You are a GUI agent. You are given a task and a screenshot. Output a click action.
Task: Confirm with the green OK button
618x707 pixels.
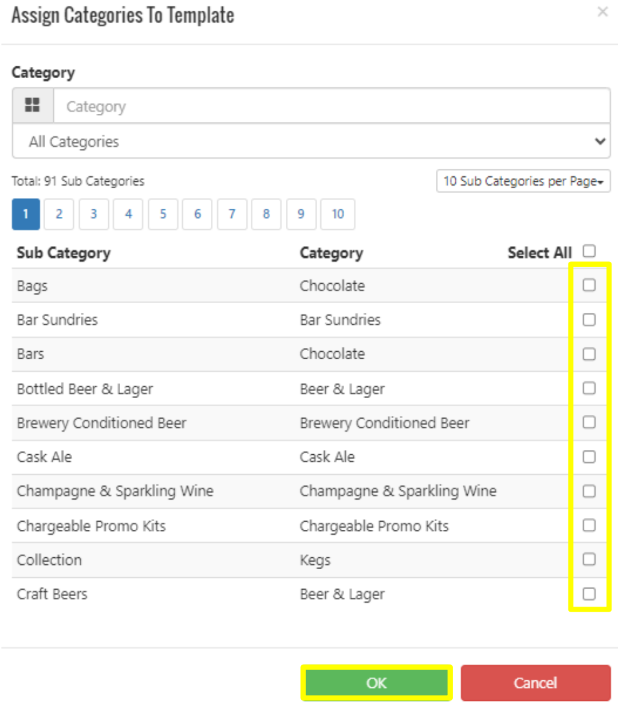click(x=376, y=683)
